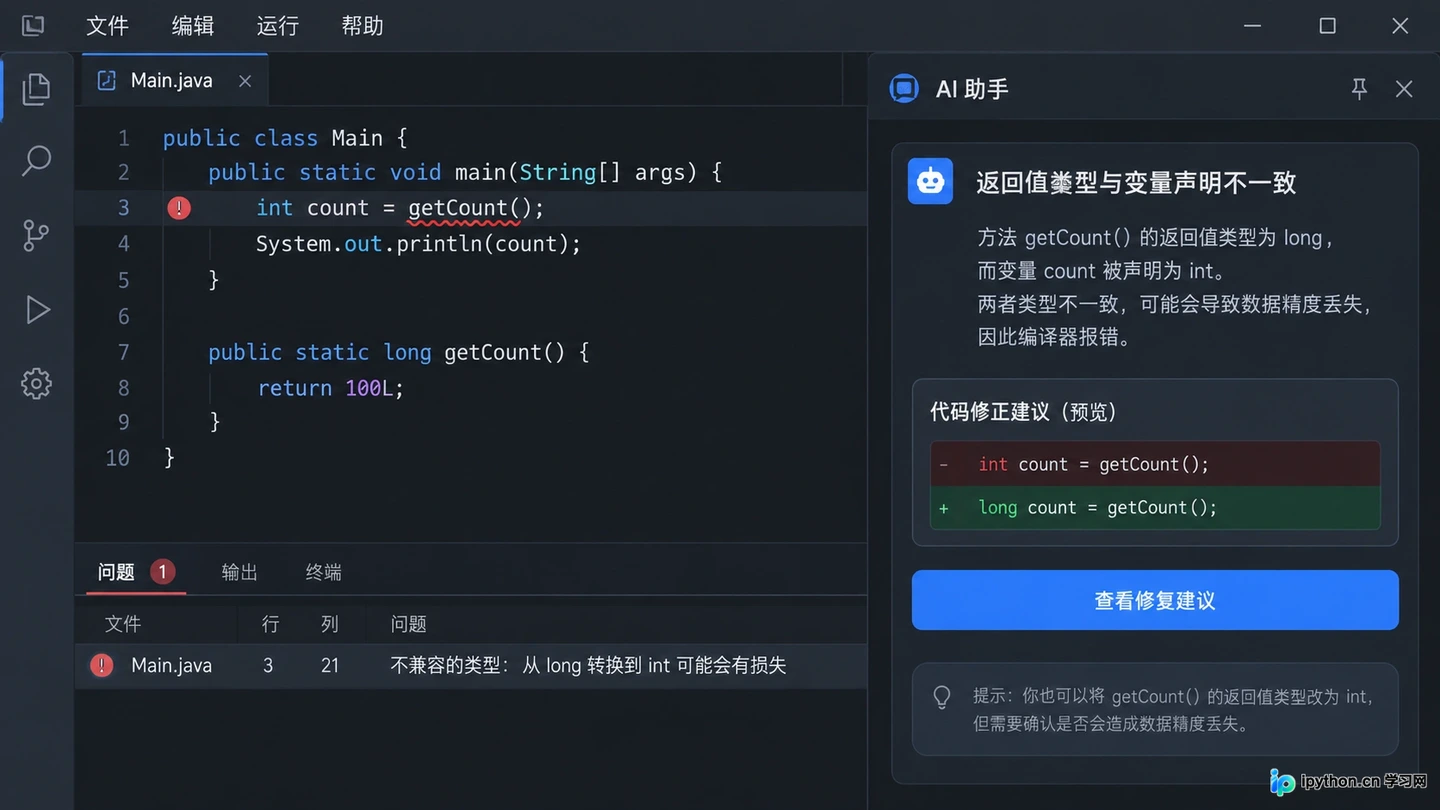This screenshot has height=810, width=1440.
Task: Open the Settings gear icon
Action: tap(37, 383)
